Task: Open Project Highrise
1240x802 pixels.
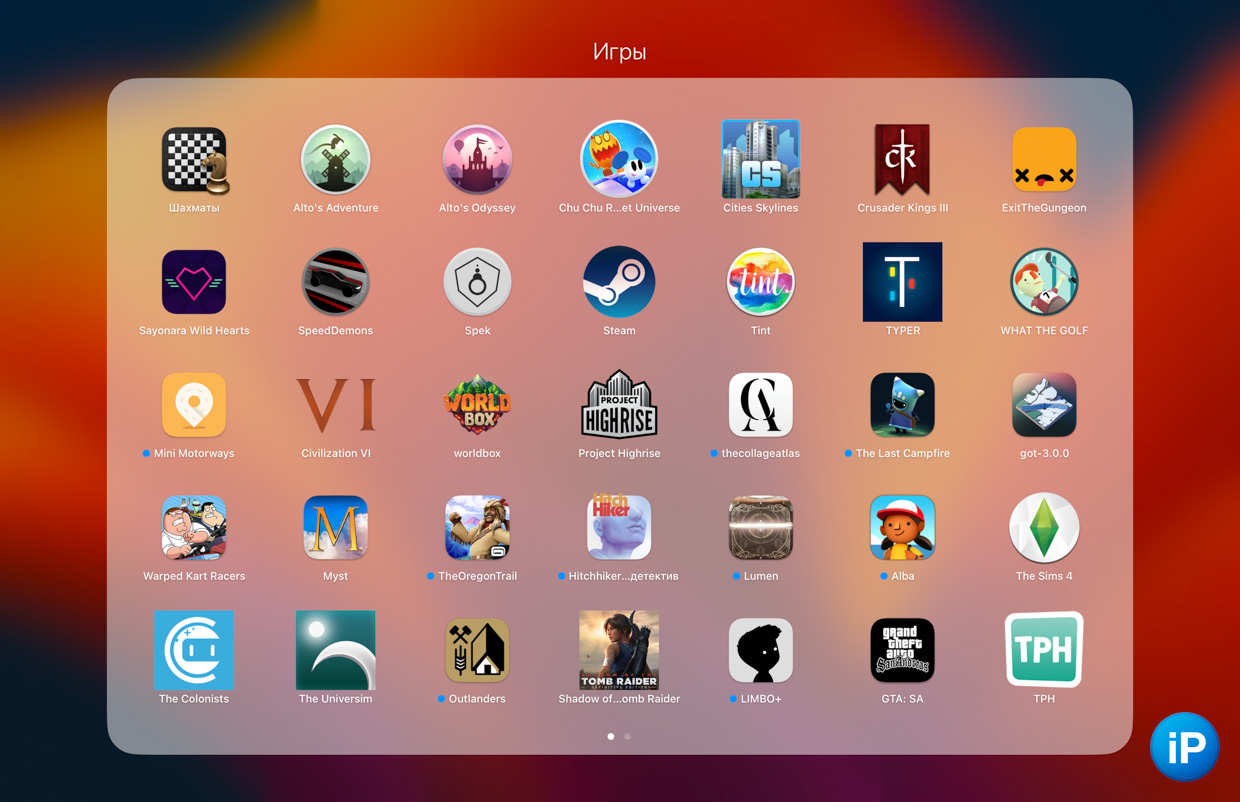Action: pos(619,405)
